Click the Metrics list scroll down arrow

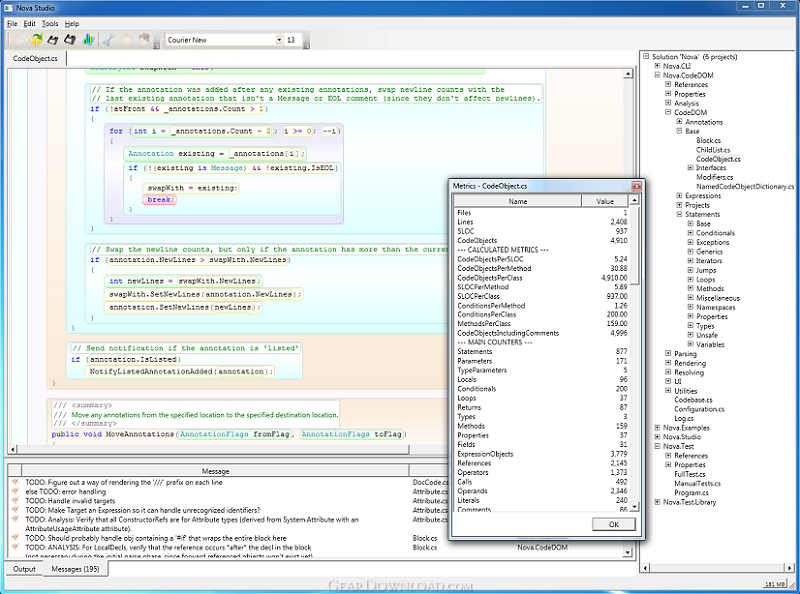pyautogui.click(x=634, y=507)
